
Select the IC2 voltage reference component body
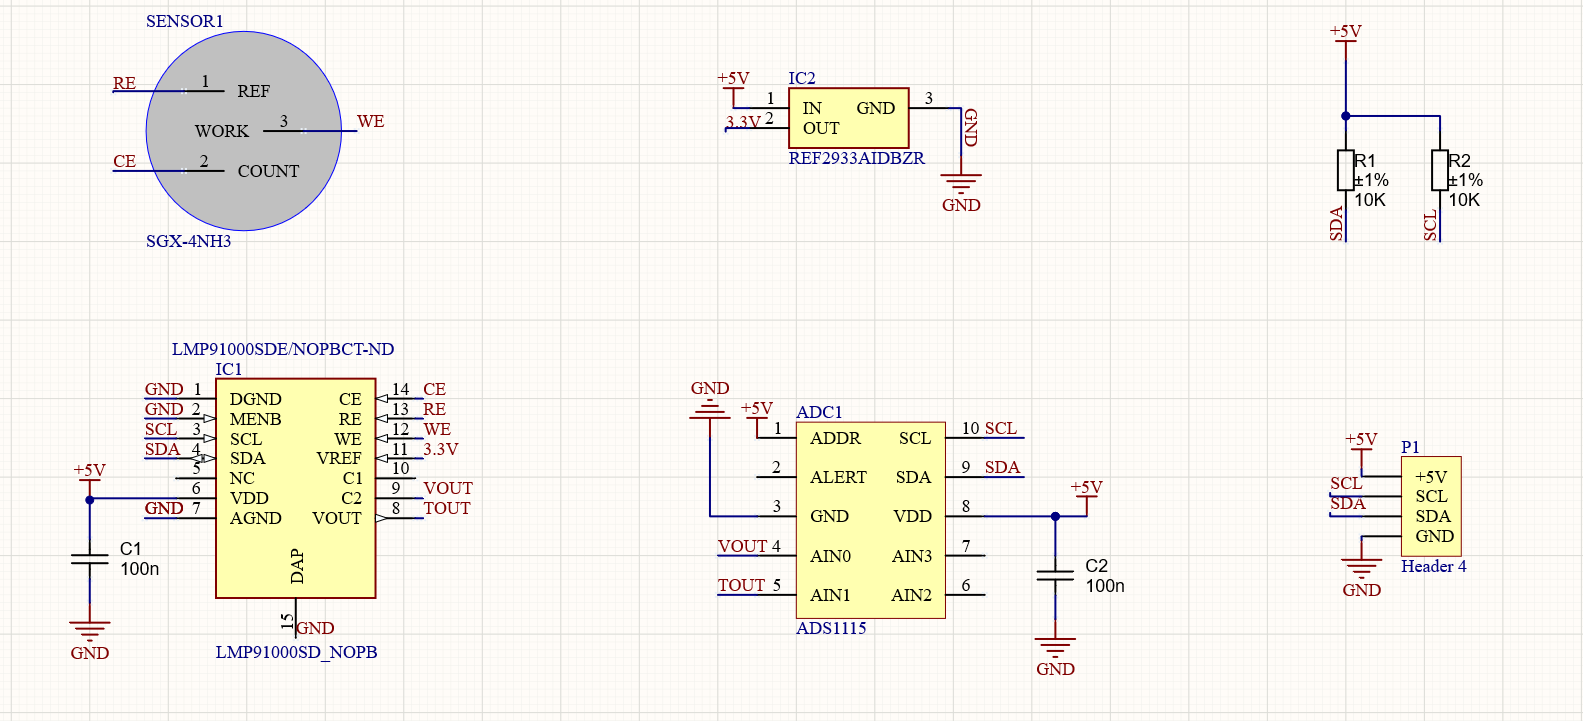tap(849, 118)
